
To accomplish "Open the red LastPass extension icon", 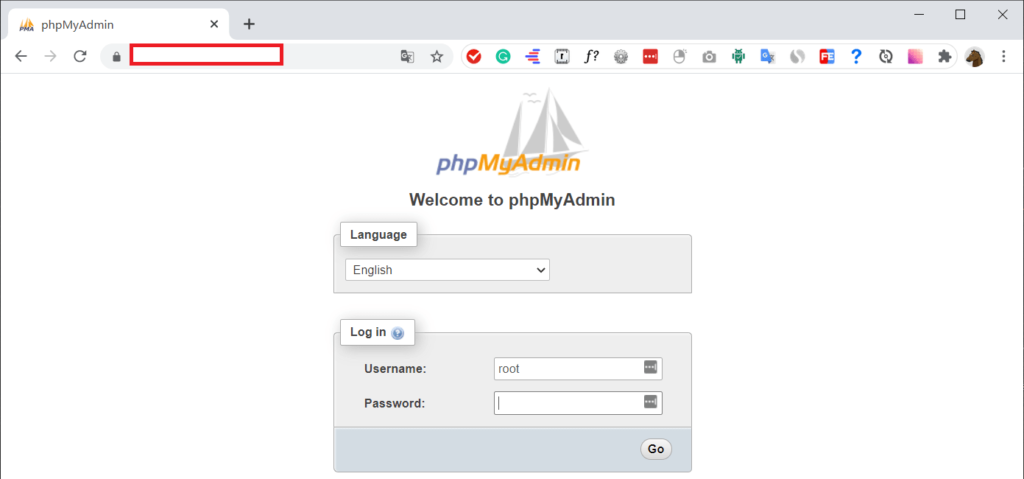I will coord(650,57).
